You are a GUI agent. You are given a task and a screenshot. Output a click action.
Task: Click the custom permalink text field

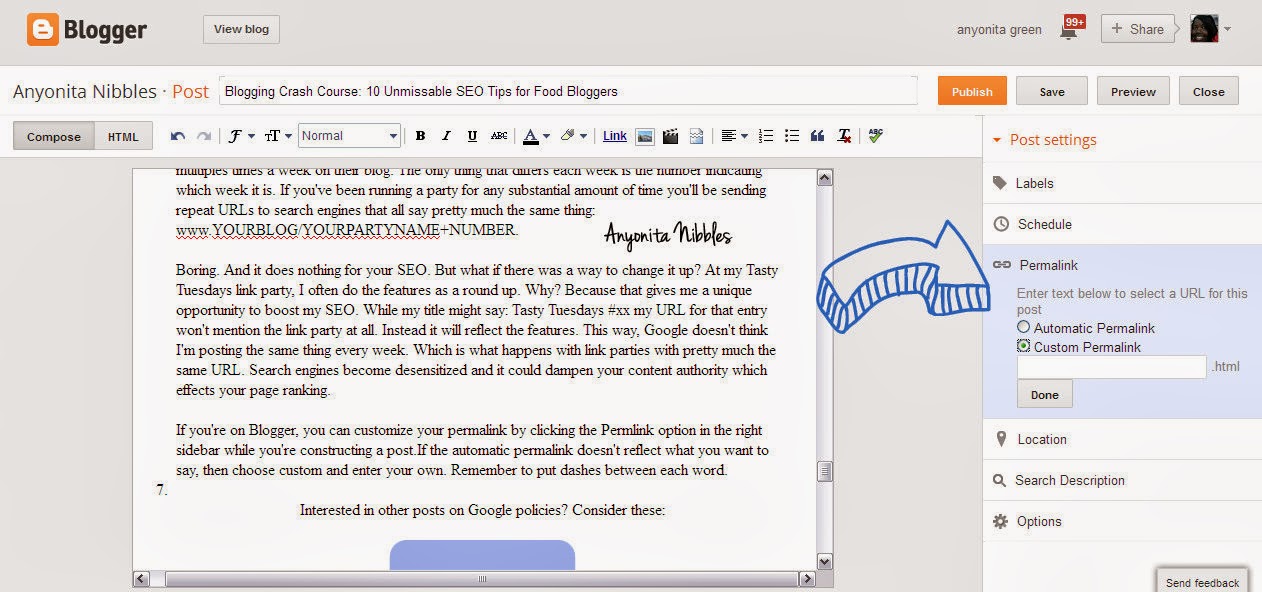point(1112,366)
